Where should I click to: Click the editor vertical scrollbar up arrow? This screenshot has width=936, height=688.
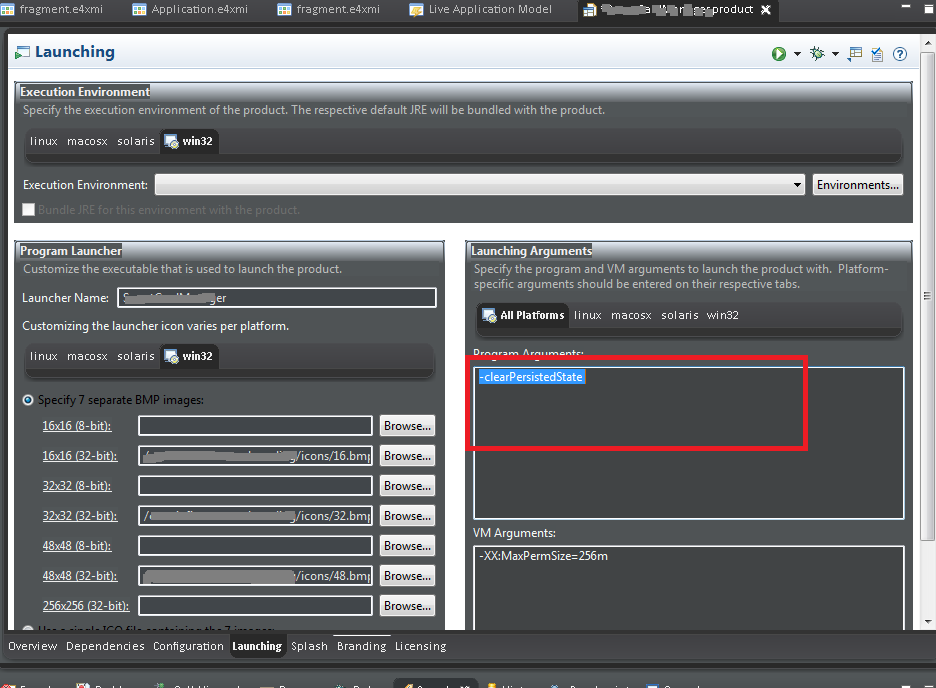[x=928, y=43]
